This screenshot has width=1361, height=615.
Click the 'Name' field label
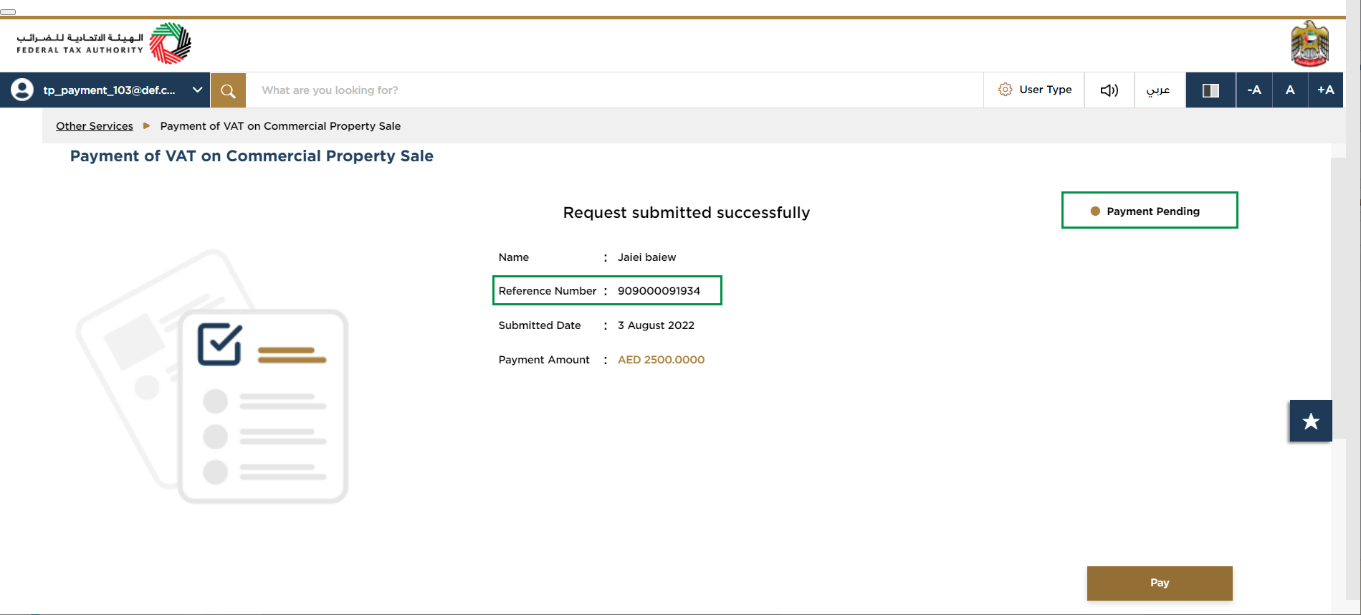tap(514, 257)
